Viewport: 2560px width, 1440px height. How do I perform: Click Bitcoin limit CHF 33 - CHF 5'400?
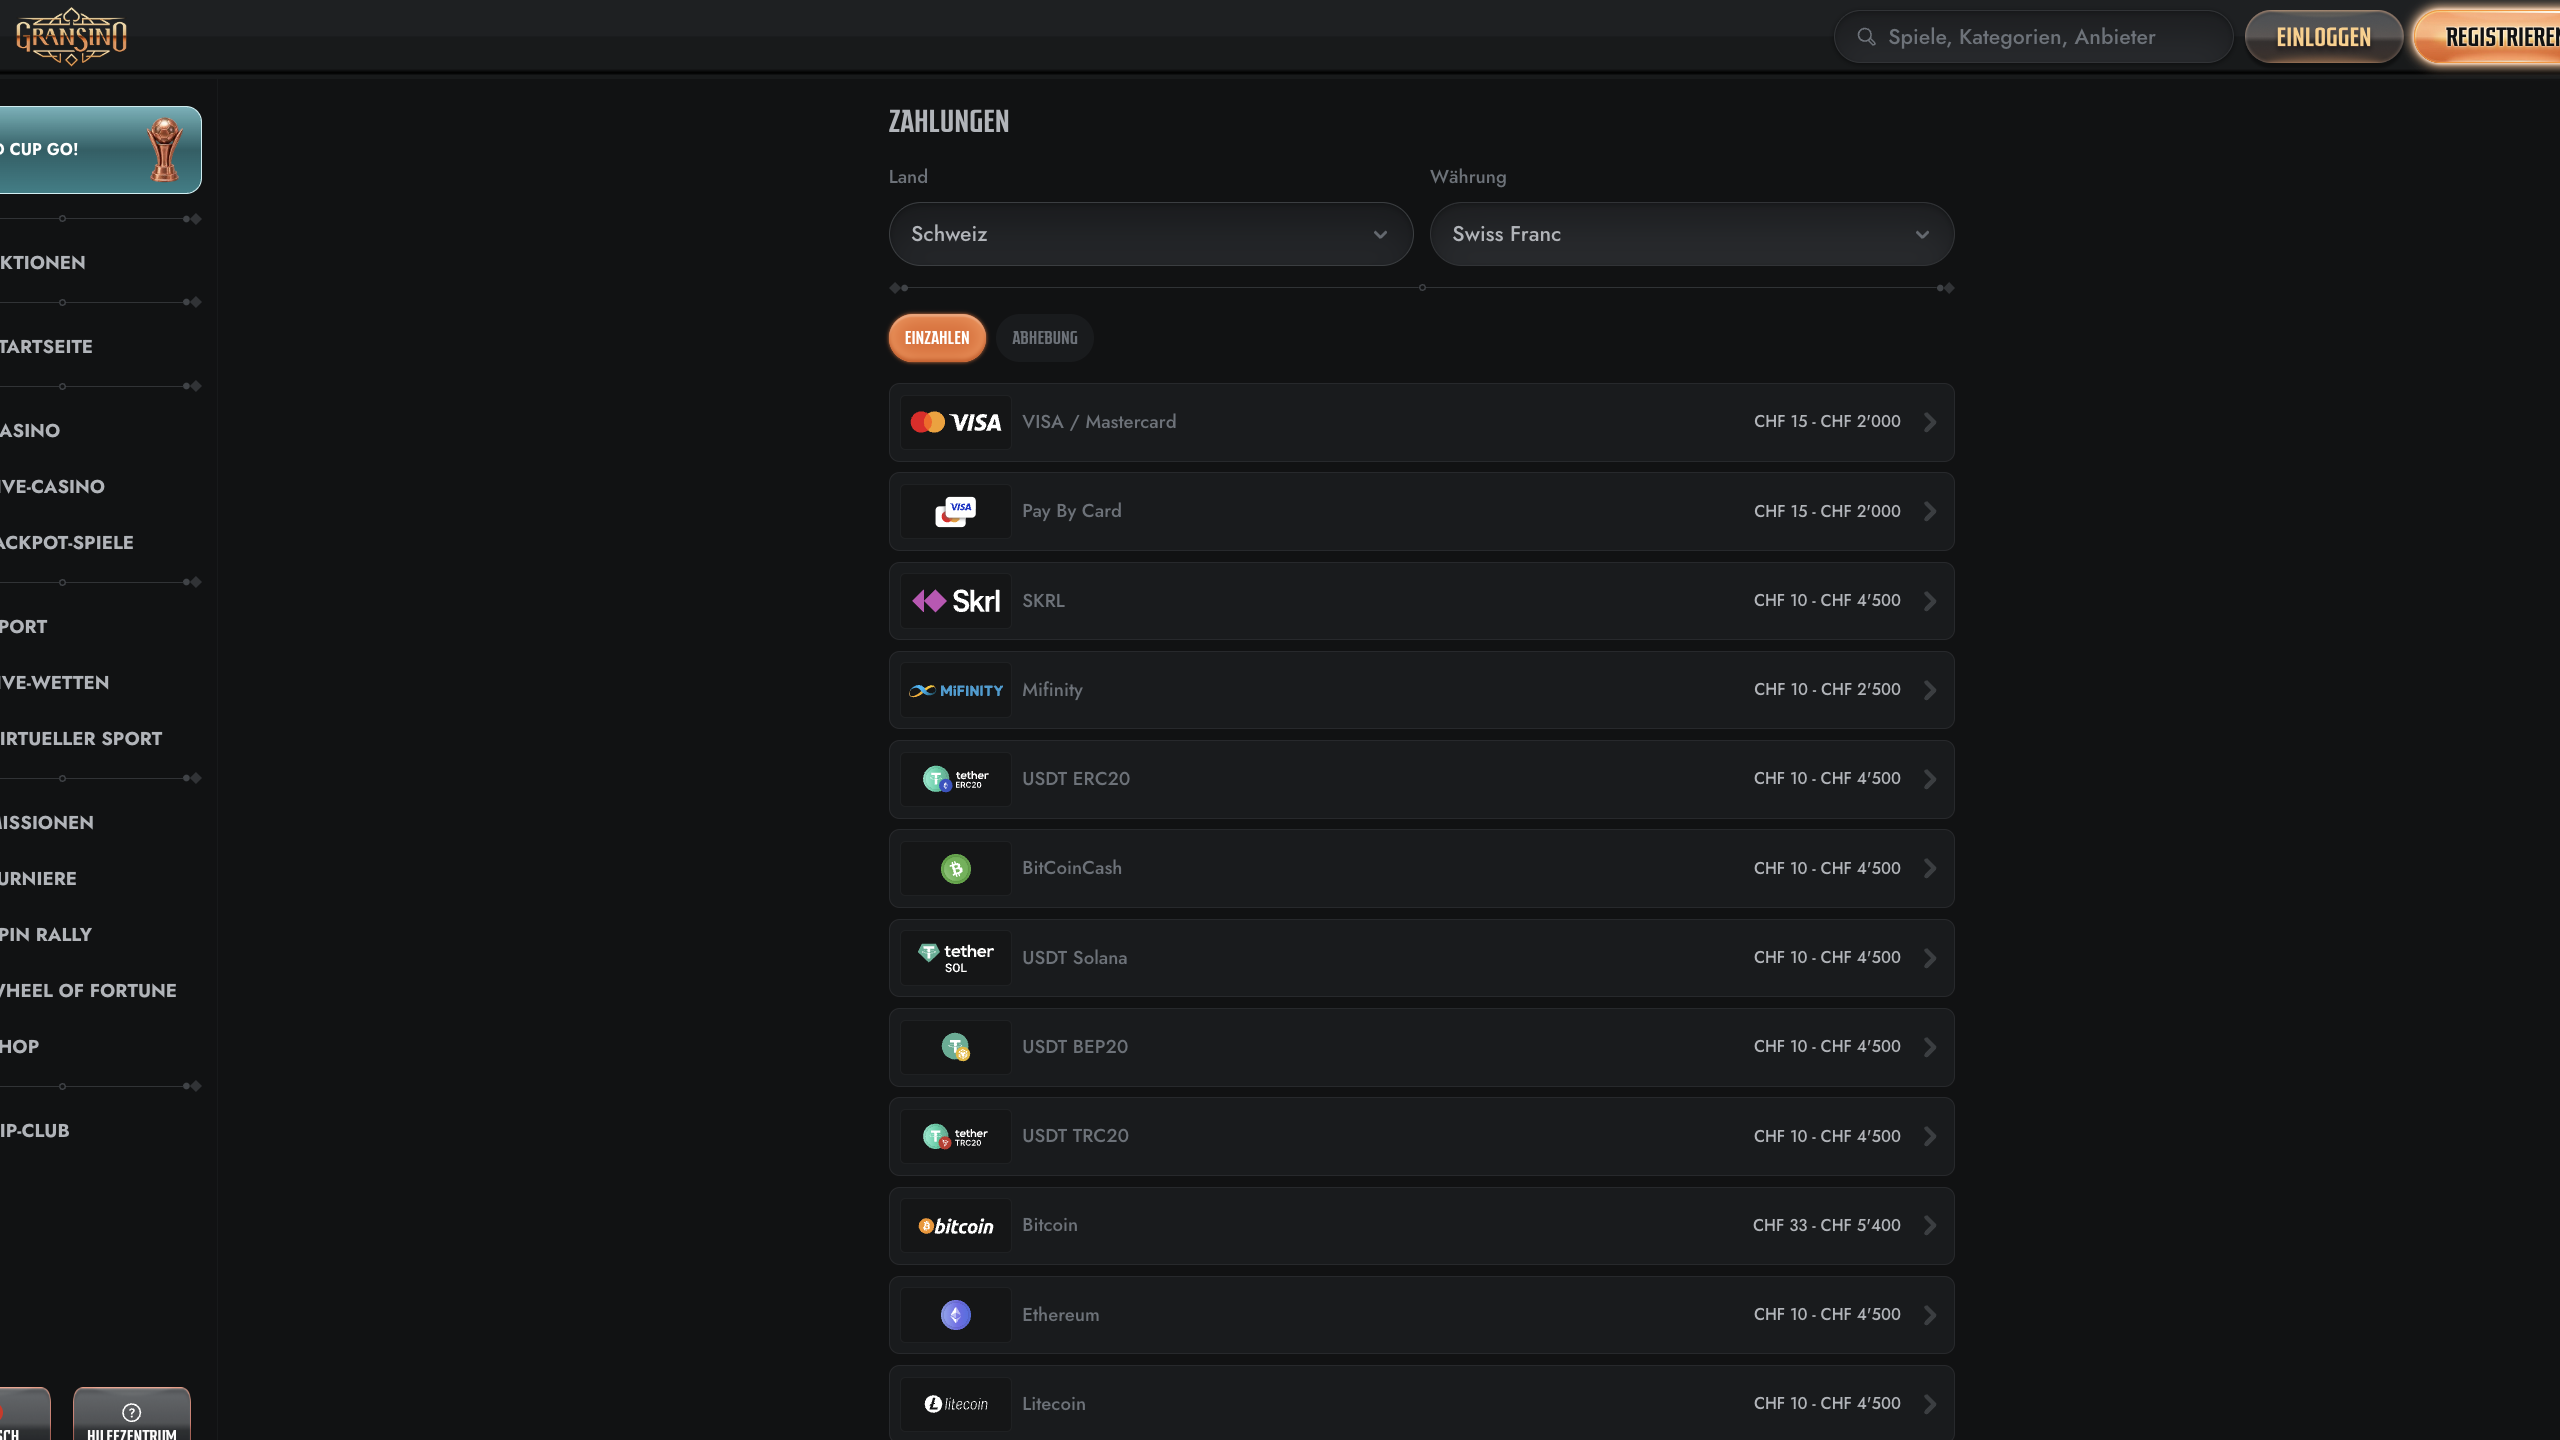click(1826, 1226)
